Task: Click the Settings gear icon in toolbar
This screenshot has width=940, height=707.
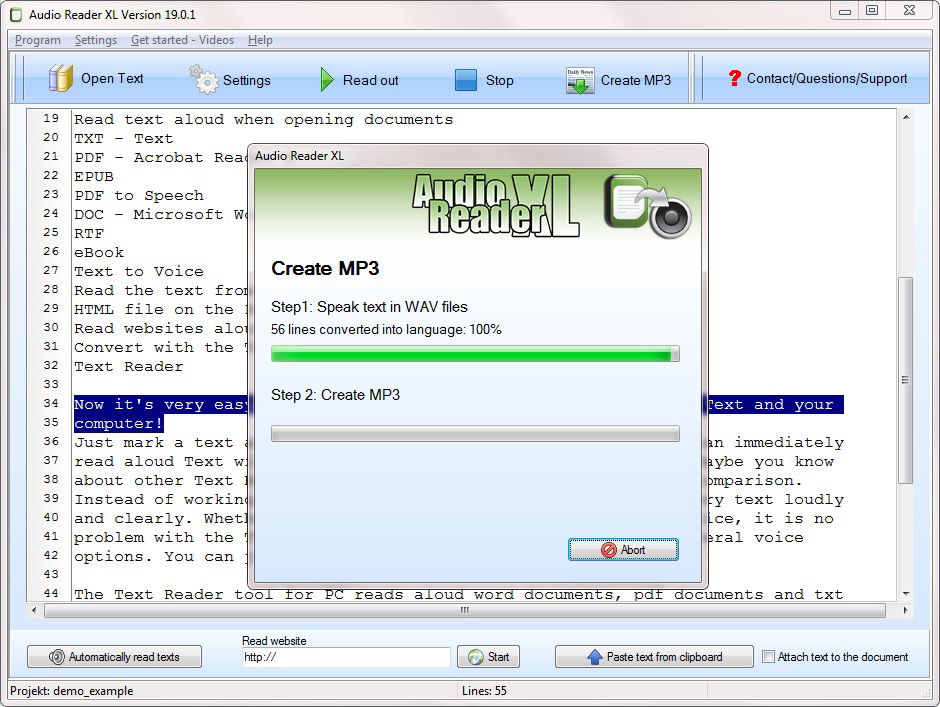Action: tap(204, 80)
